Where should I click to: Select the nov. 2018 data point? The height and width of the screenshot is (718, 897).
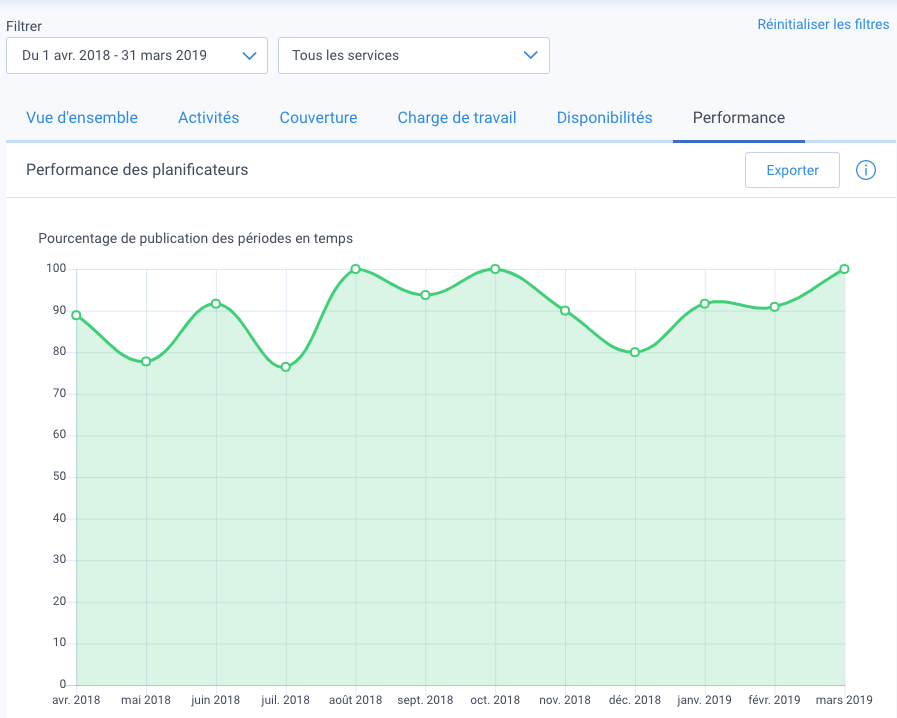565,311
